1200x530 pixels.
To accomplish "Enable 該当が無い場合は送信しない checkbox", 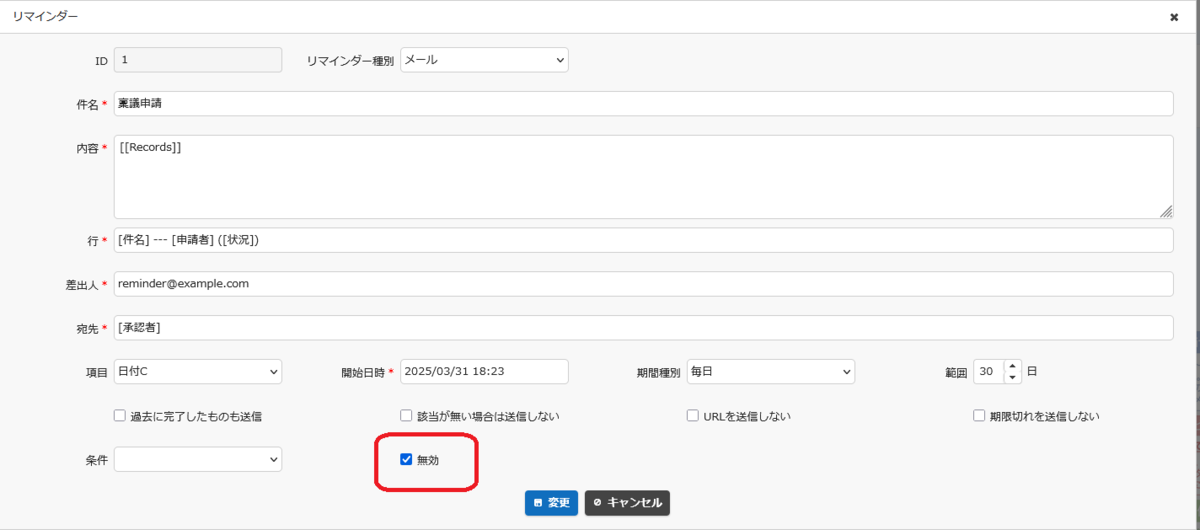I will point(406,415).
